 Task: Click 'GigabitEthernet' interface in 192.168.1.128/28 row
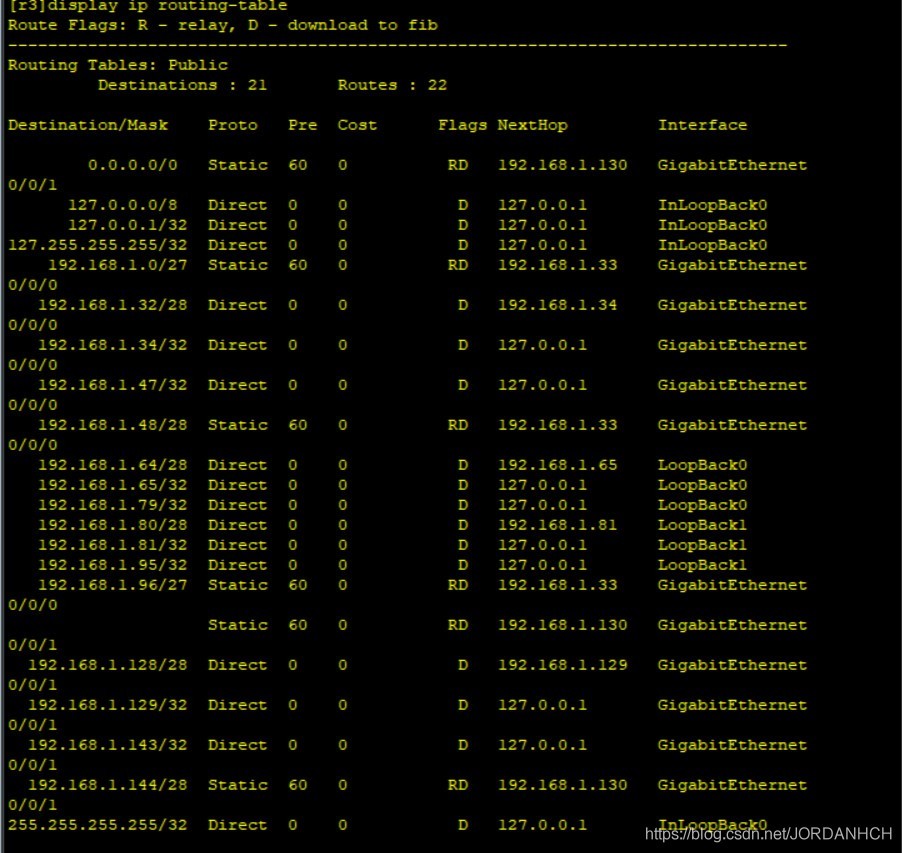point(732,665)
